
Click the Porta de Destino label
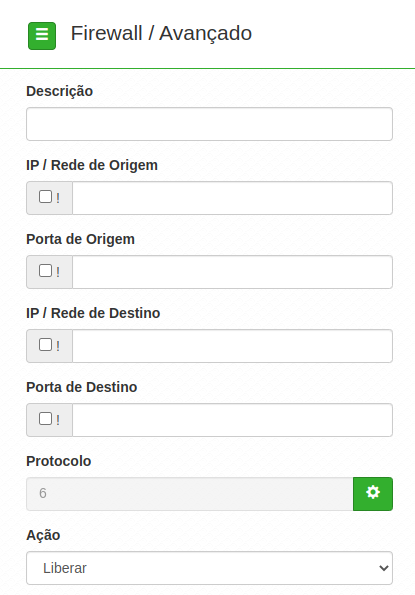(82, 387)
